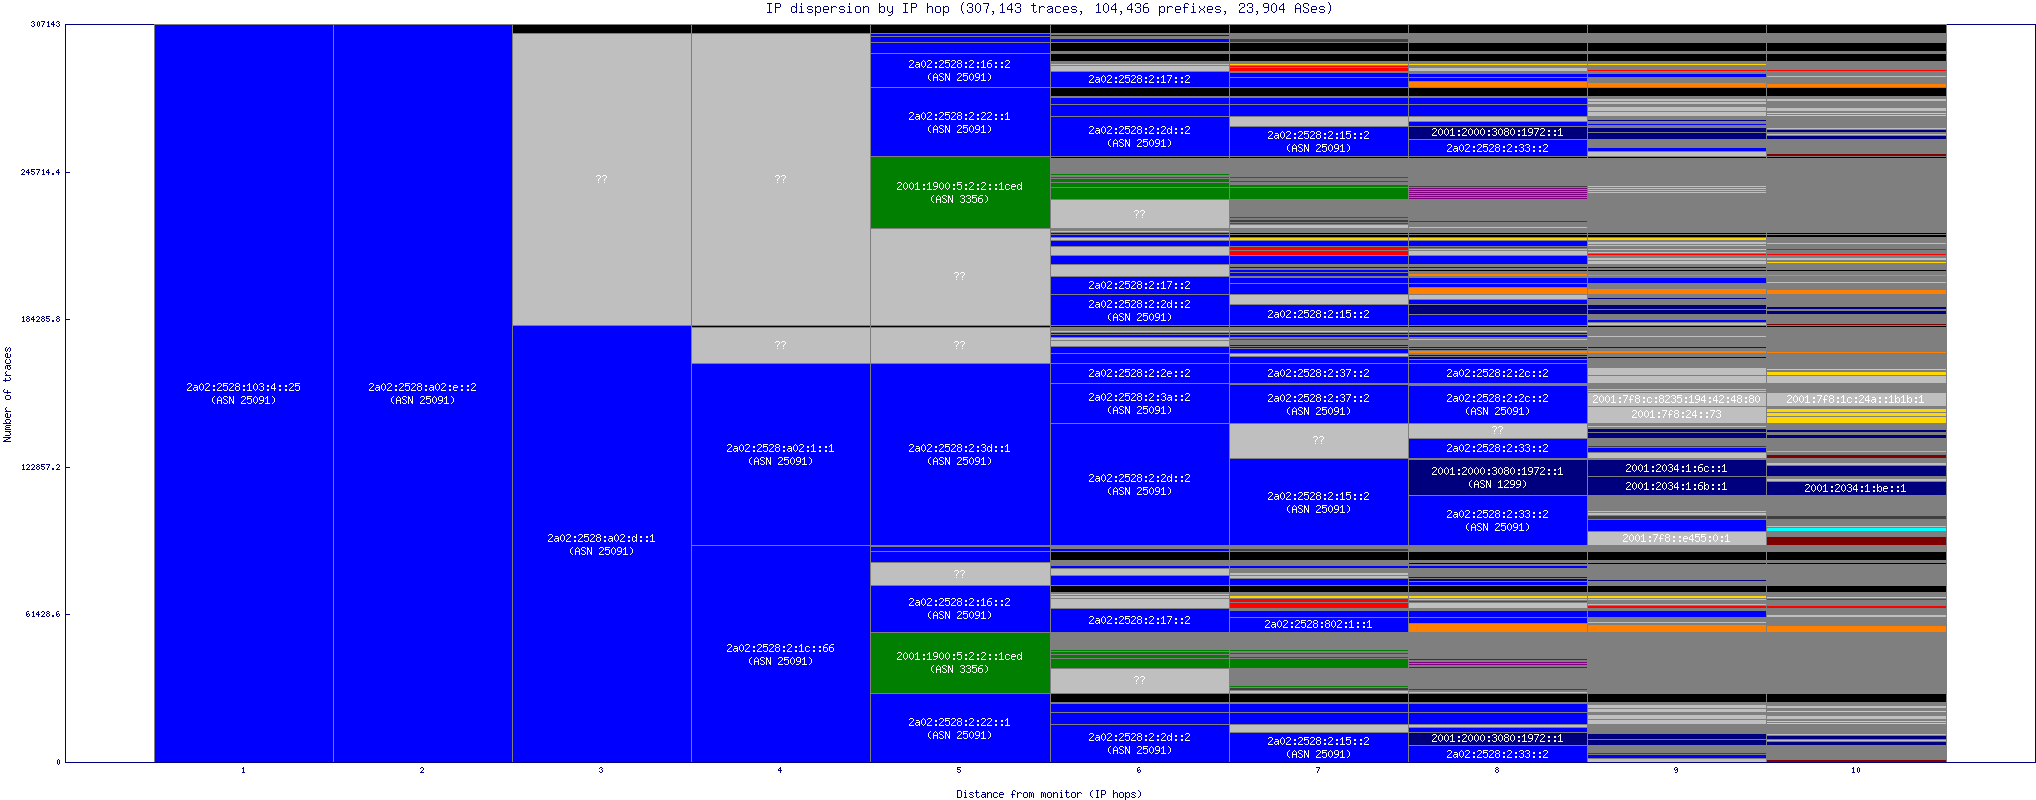2036x800 pixels.
Task: Click the x-axis tick label 1
Action: click(x=243, y=770)
